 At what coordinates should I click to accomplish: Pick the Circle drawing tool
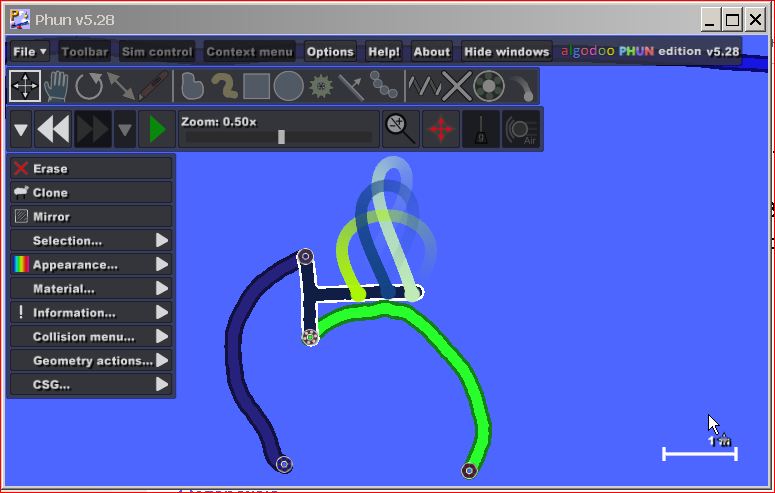289,86
